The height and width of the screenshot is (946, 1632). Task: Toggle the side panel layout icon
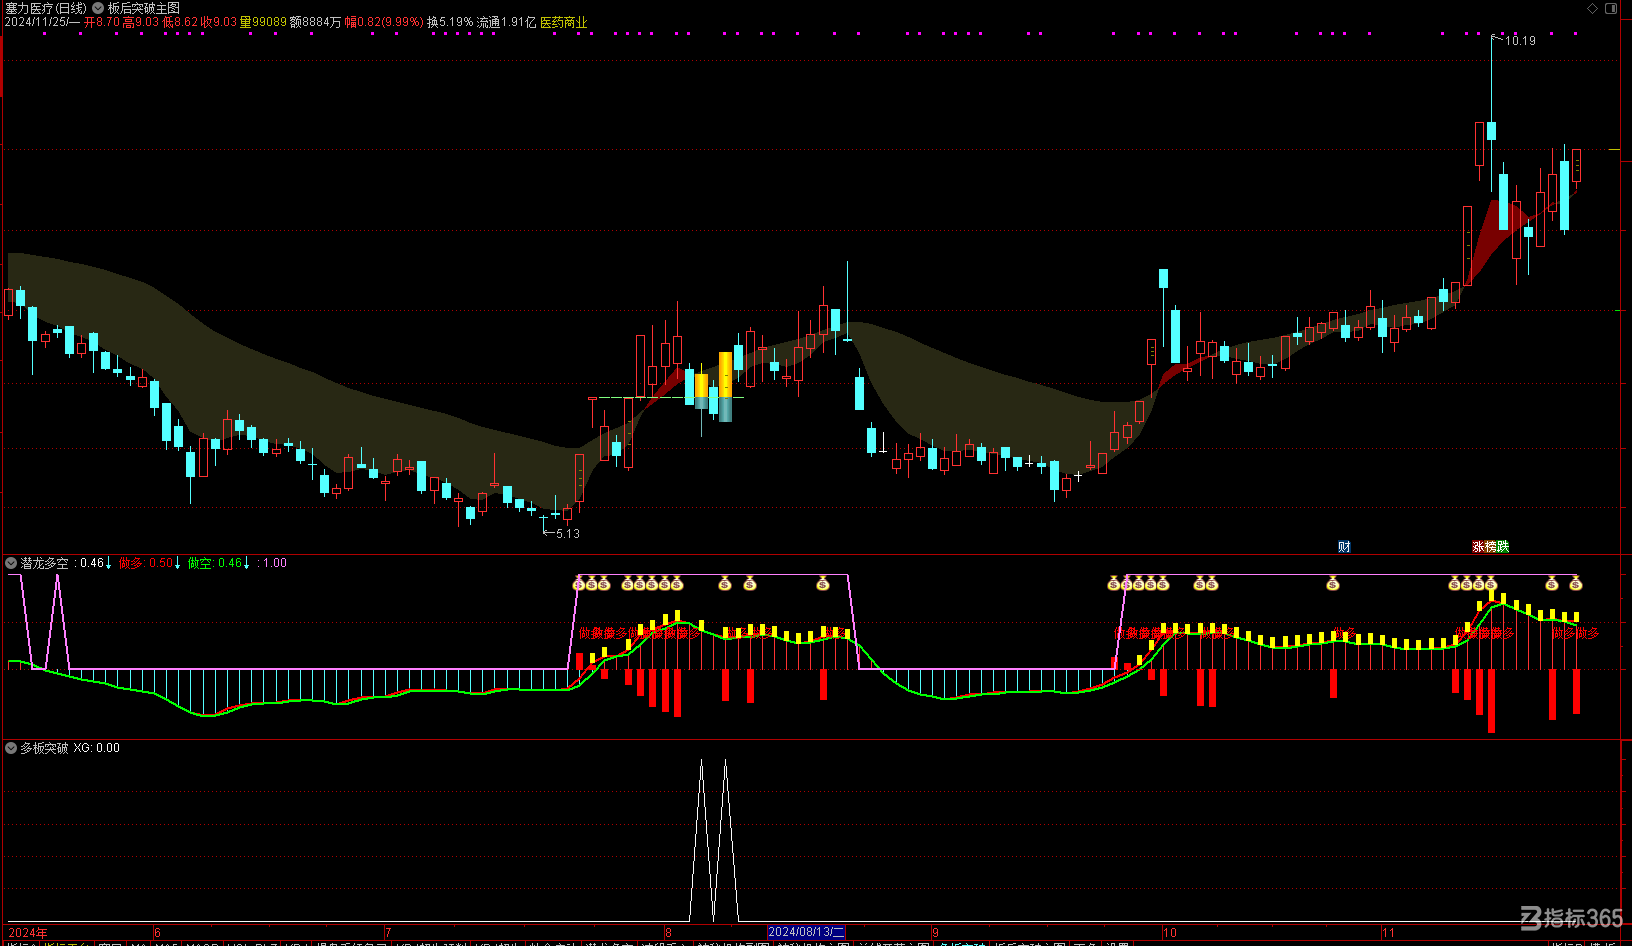[1611, 8]
